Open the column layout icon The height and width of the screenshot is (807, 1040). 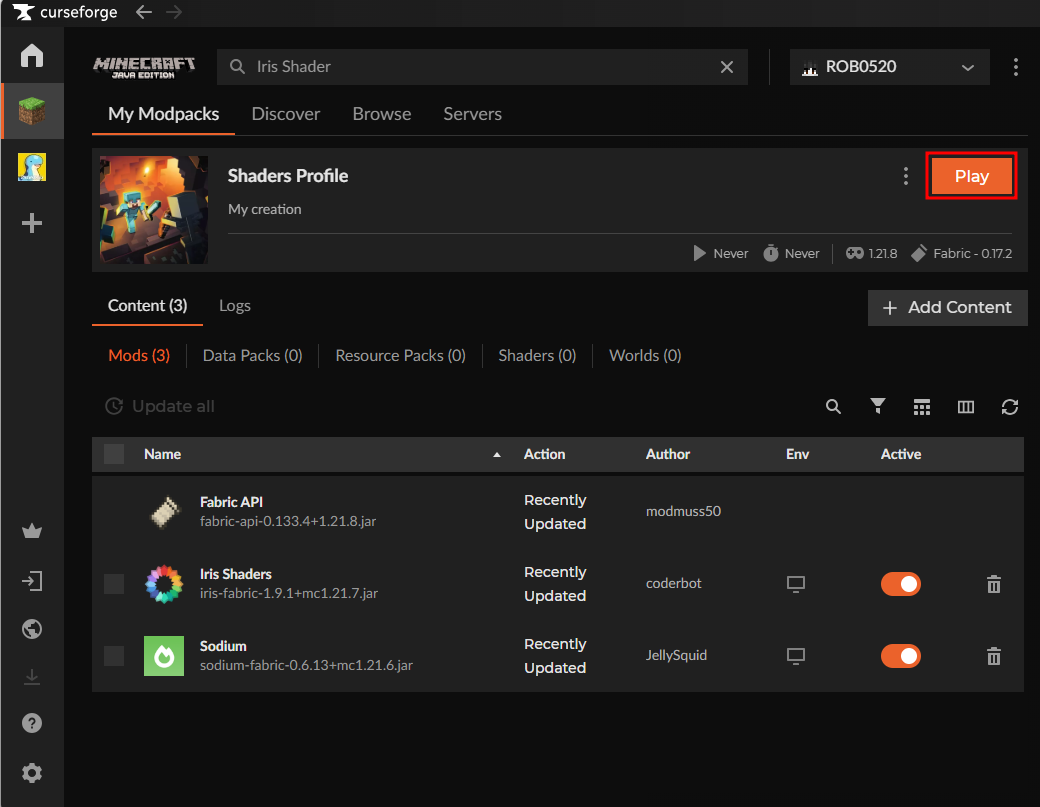(966, 406)
